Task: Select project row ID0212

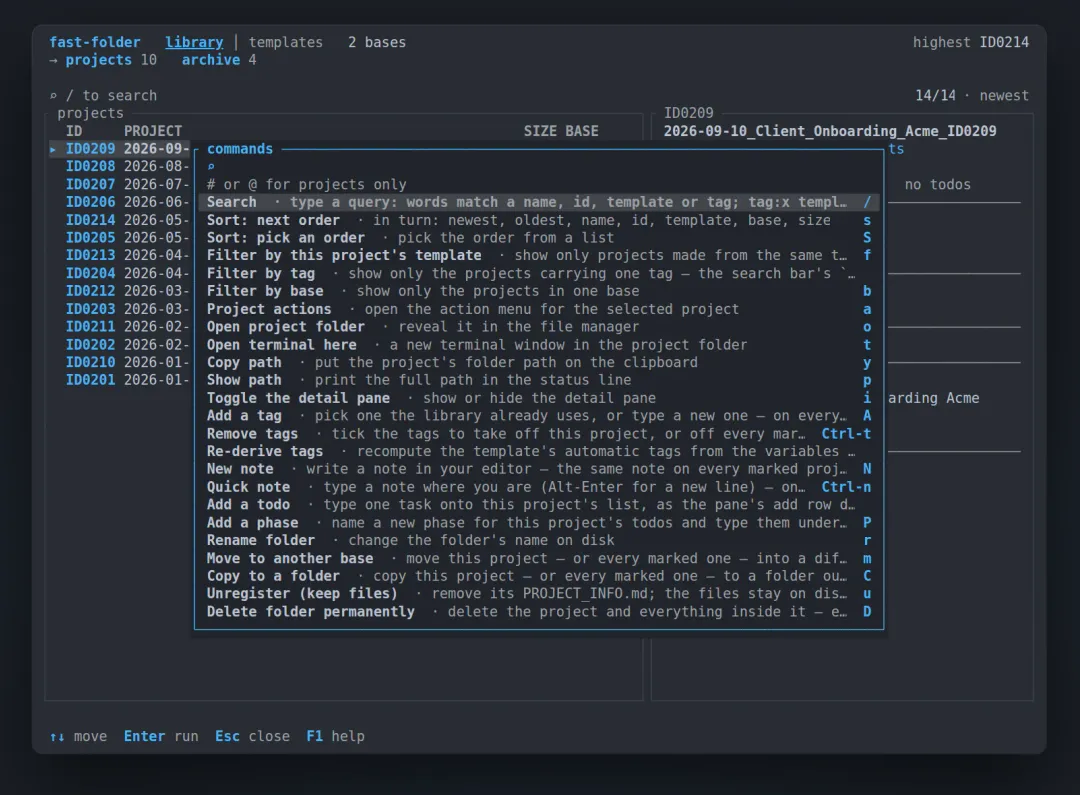Action: pos(120,291)
